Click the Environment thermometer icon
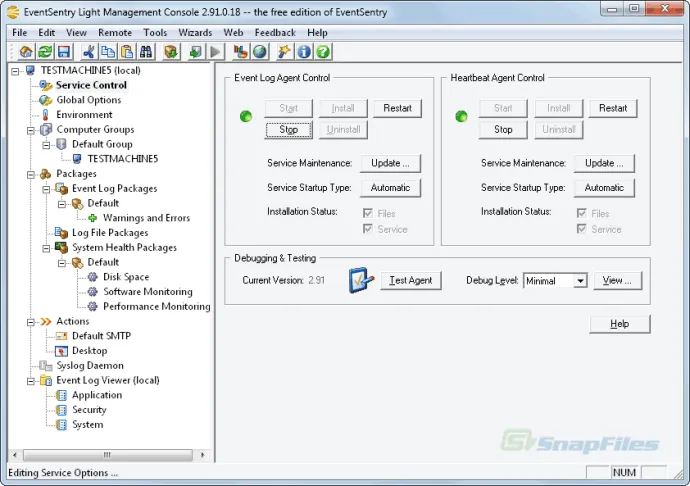The image size is (690, 486). tap(45, 115)
